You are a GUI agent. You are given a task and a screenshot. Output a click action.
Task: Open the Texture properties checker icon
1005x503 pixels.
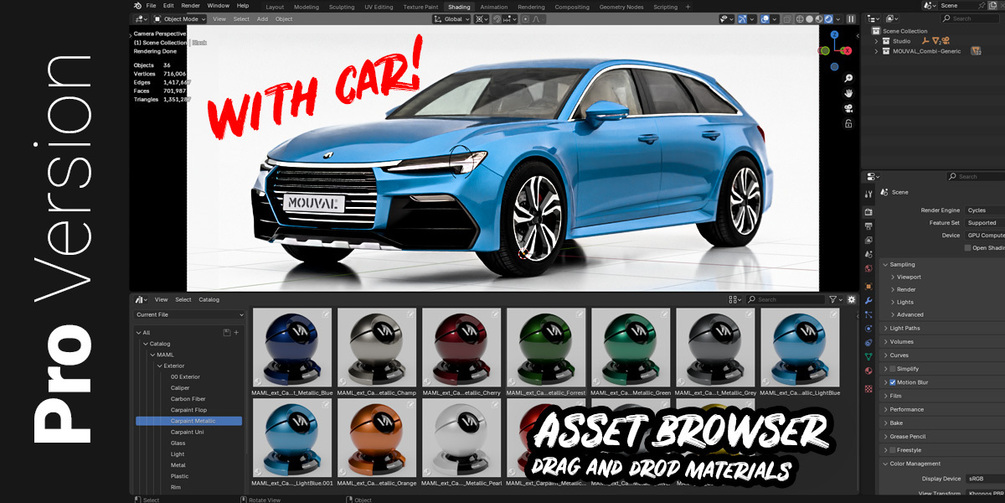868,388
